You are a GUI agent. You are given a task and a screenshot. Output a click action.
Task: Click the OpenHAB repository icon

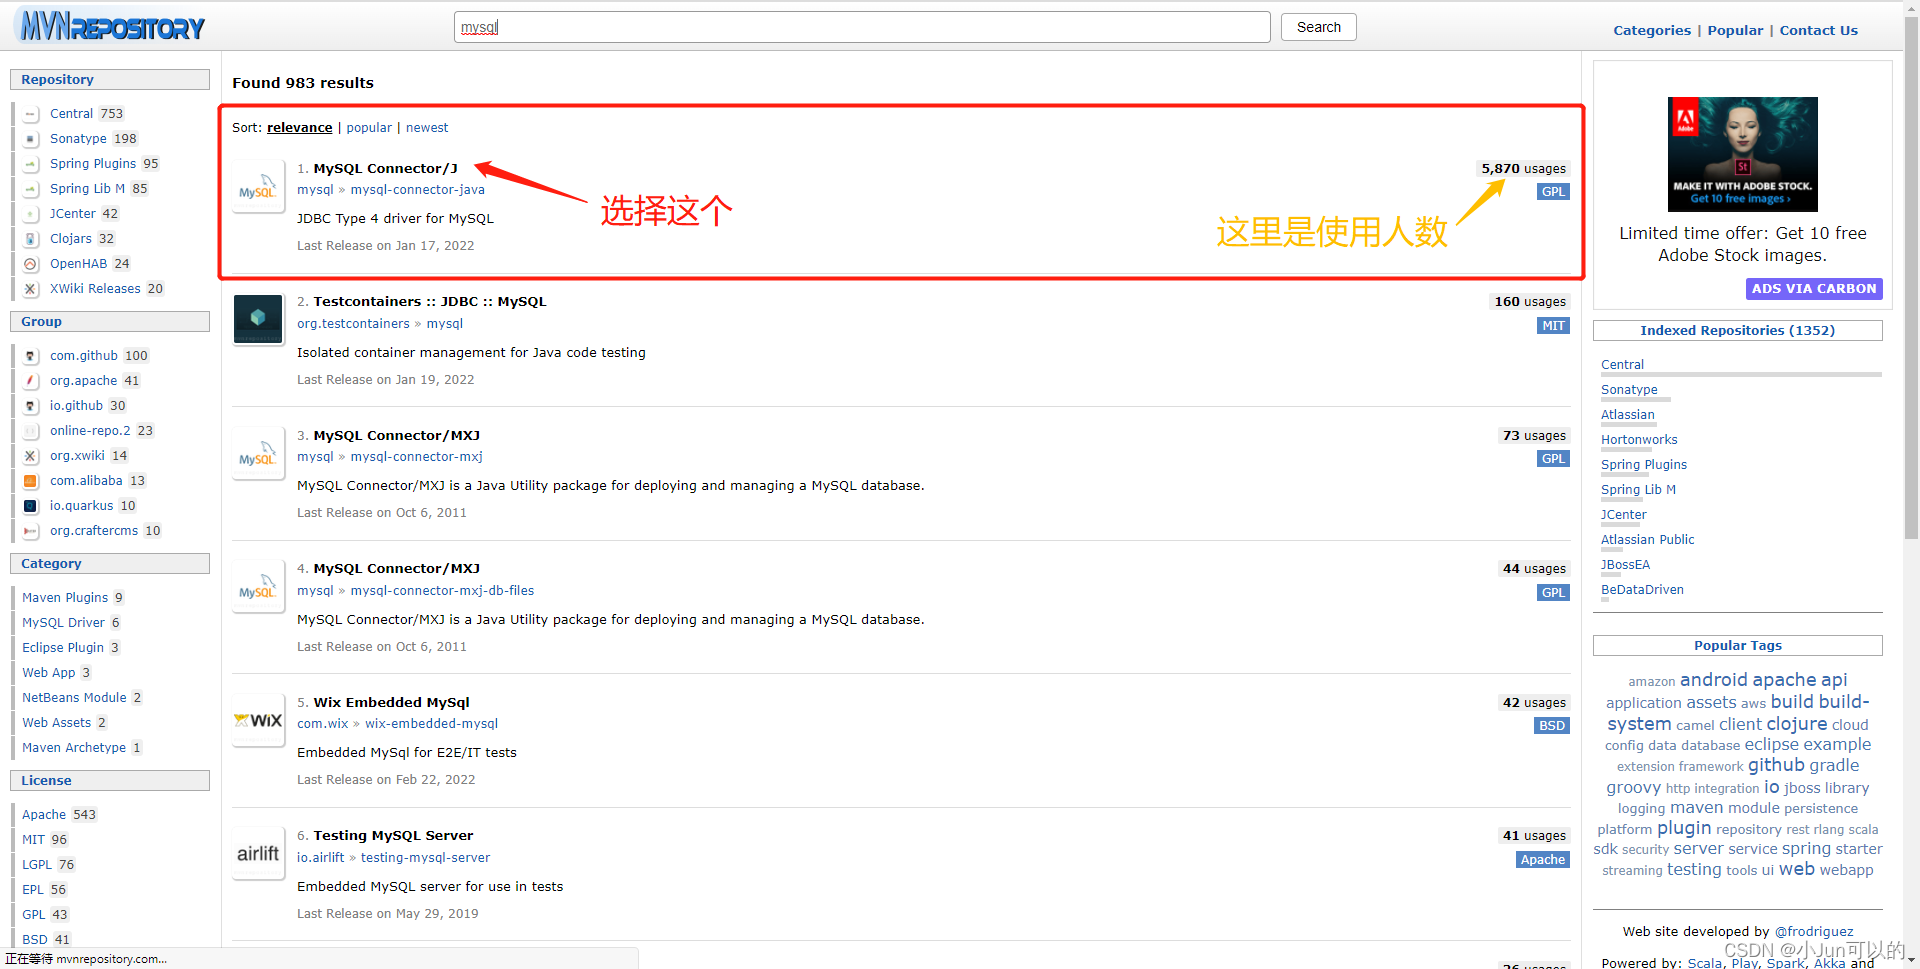[x=31, y=264]
